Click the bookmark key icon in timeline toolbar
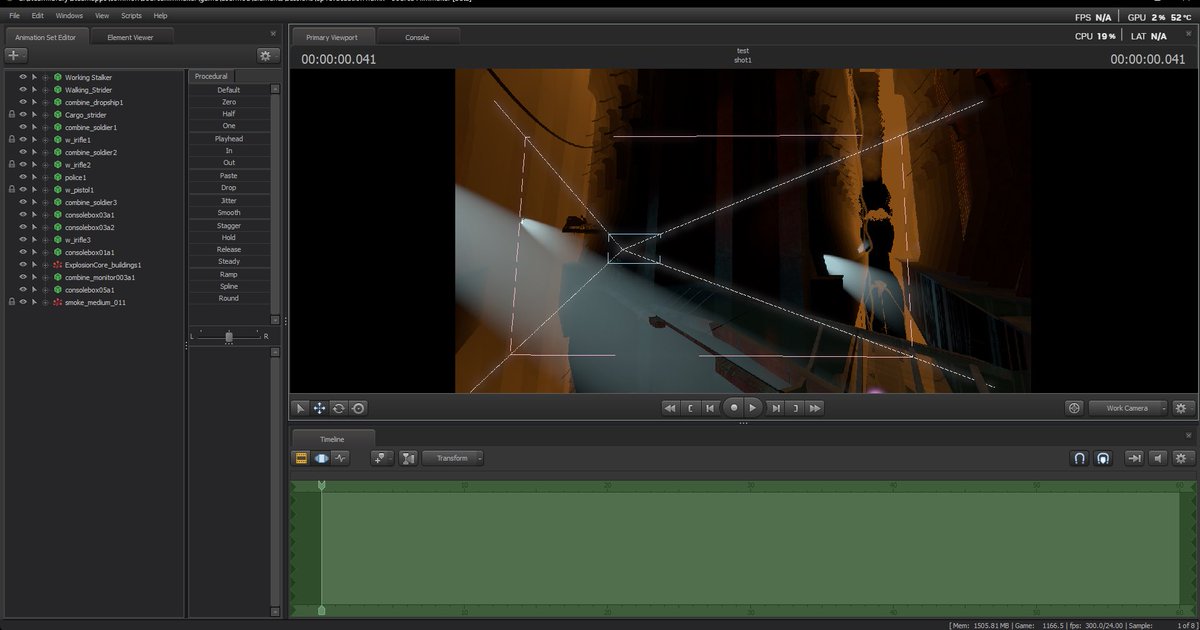 point(381,458)
